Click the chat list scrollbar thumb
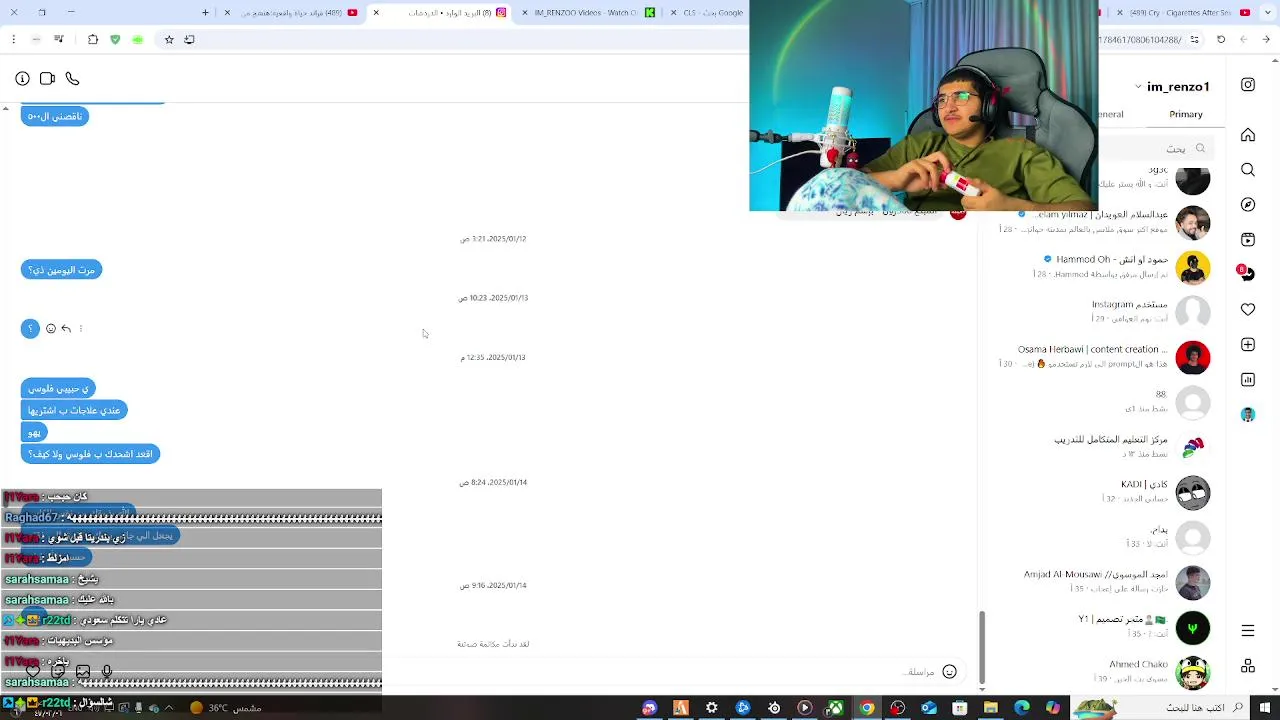Screen dimensions: 1280x720 982,646
